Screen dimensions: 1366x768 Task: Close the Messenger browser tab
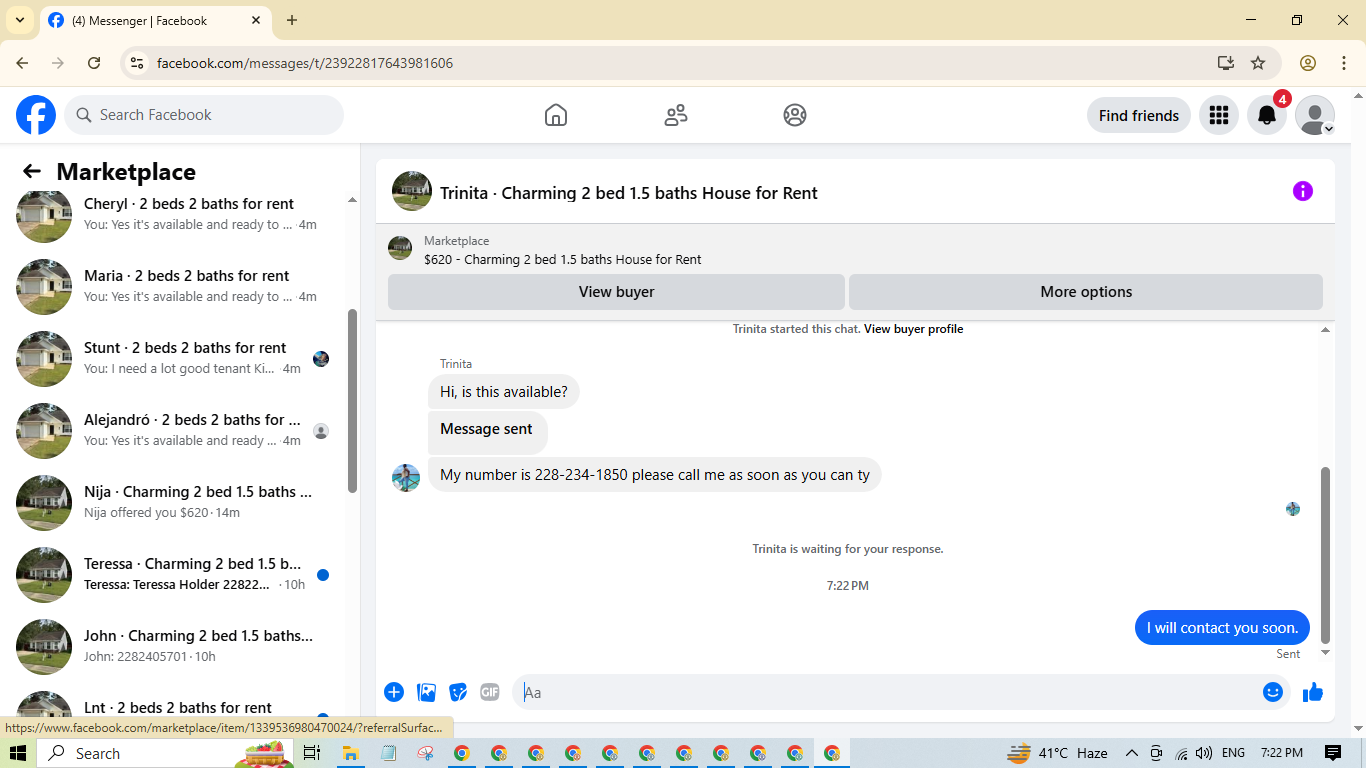(256, 20)
